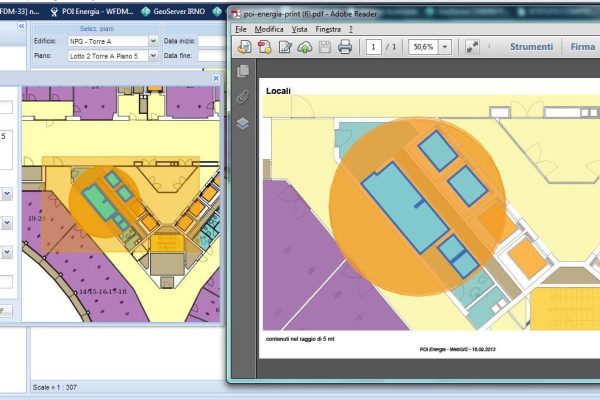This screenshot has width=600, height=400.
Task: Collapse the left panel with double-arrow icon
Action: 21,26
